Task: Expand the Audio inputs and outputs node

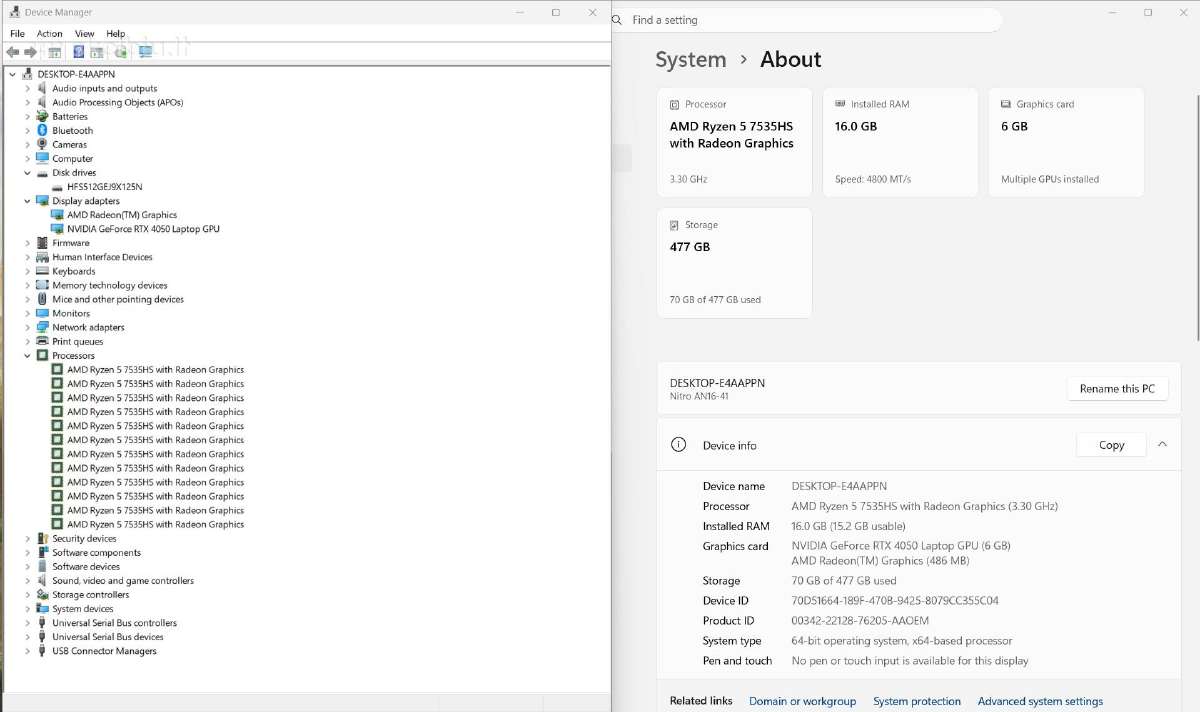Action: (x=27, y=88)
